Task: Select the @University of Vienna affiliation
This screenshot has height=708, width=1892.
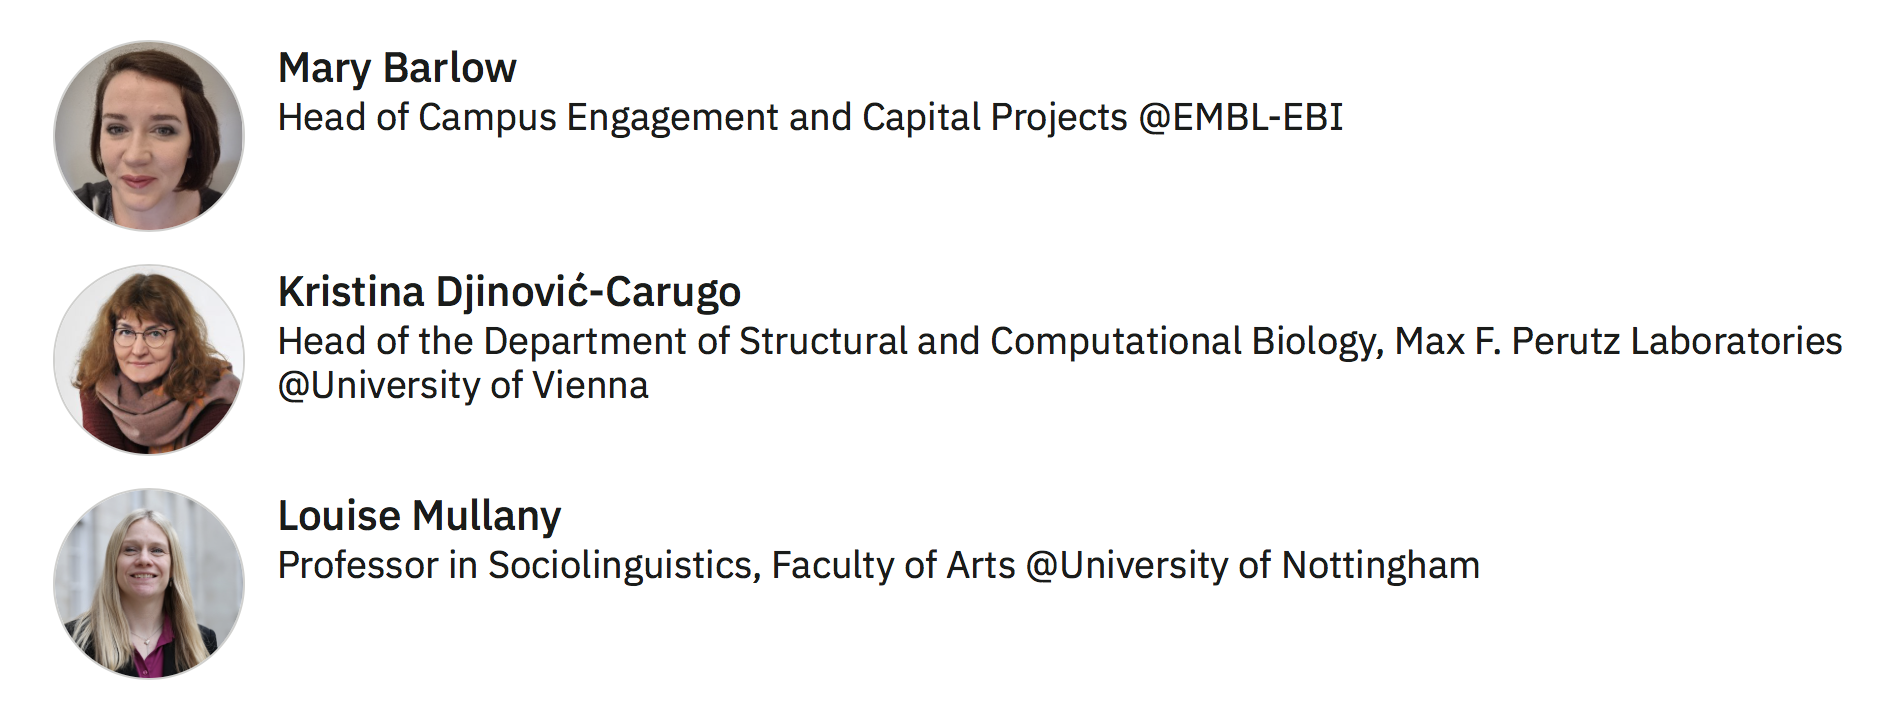Action: pyautogui.click(x=463, y=386)
